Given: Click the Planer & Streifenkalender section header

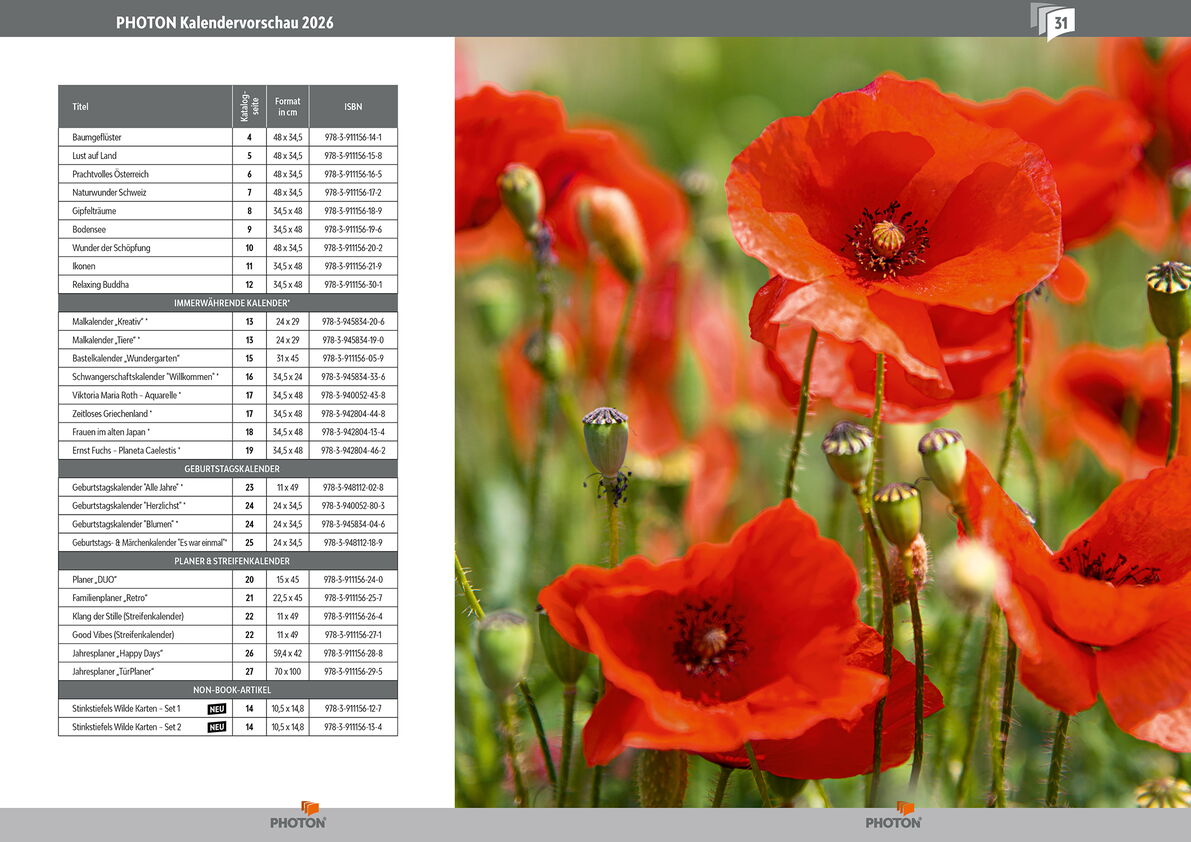Looking at the screenshot, I should click(228, 561).
